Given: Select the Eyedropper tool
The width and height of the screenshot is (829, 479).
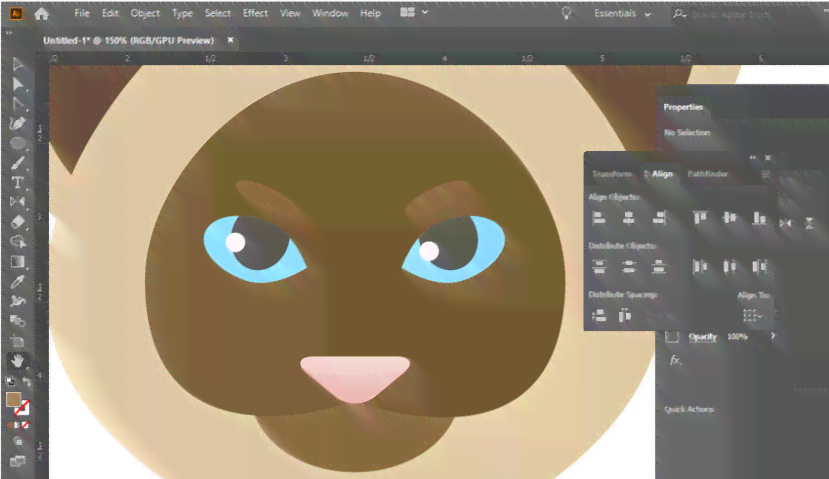Looking at the screenshot, I should coord(17,281).
